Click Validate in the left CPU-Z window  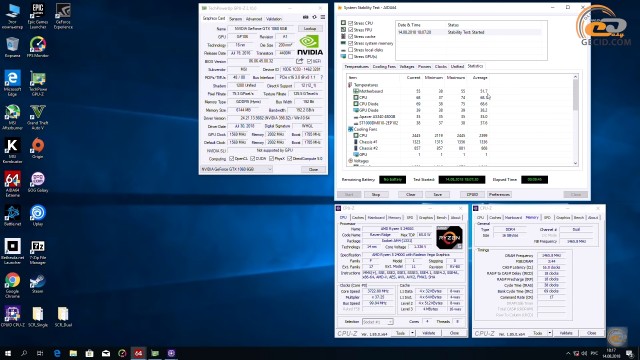point(429,333)
